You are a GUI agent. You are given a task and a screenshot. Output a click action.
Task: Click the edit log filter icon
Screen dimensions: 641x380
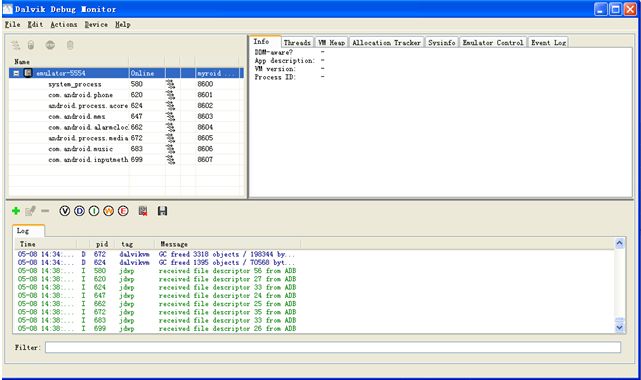[x=30, y=211]
